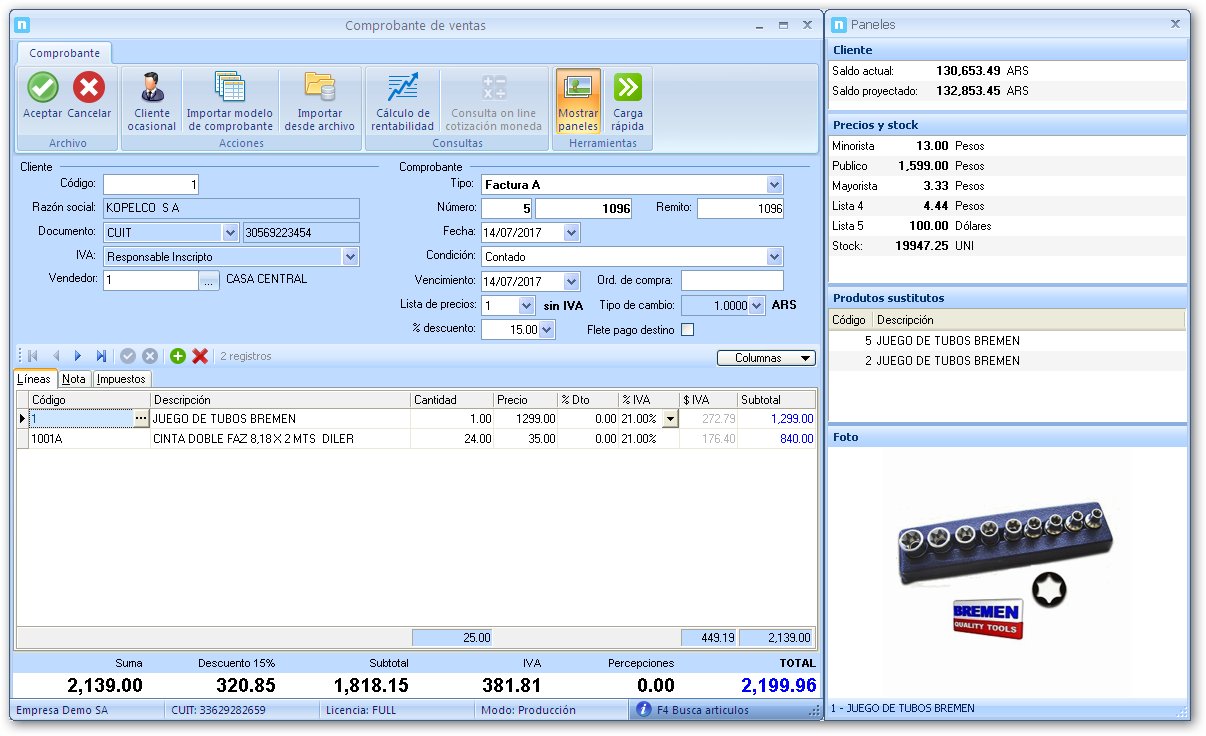Switch to the Impuestos tab
The width and height of the screenshot is (1206, 736).
click(122, 379)
